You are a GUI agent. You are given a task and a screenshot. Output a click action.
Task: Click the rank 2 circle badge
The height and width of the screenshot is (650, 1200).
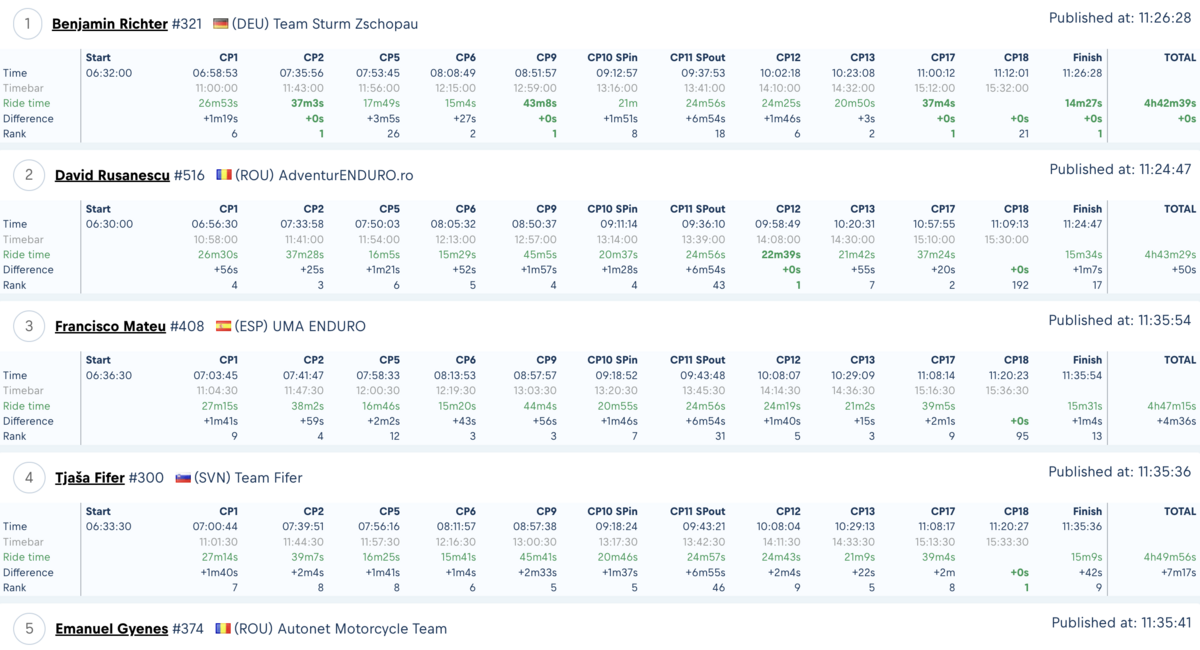(x=28, y=175)
